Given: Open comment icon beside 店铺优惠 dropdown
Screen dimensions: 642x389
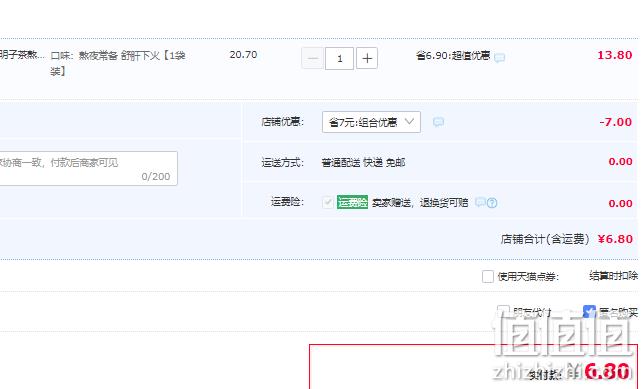Looking at the screenshot, I should coord(439,122).
